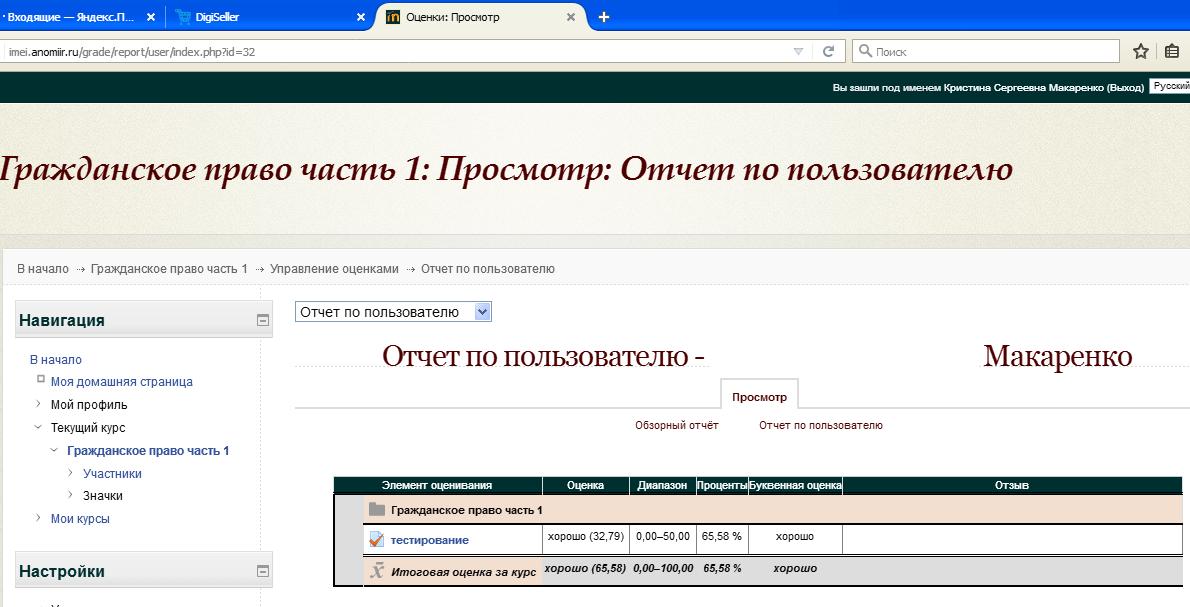
Task: Open the bookmarks list icon beside the star
Action: pos(1173,51)
